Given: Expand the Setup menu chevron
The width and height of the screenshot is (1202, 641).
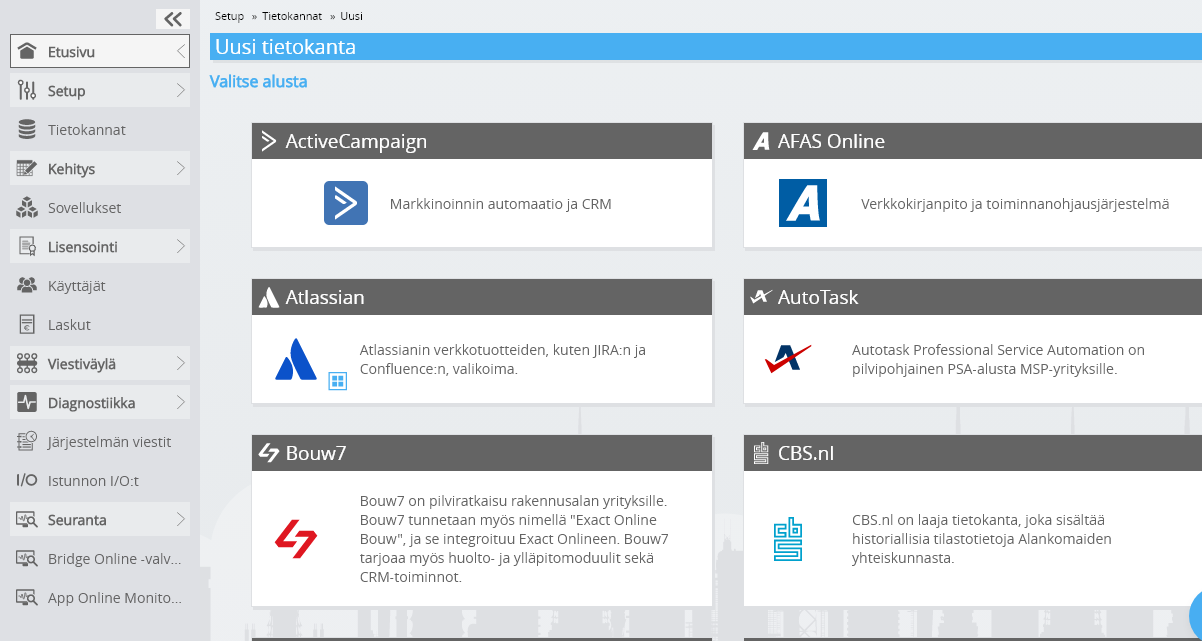Looking at the screenshot, I should point(180,91).
